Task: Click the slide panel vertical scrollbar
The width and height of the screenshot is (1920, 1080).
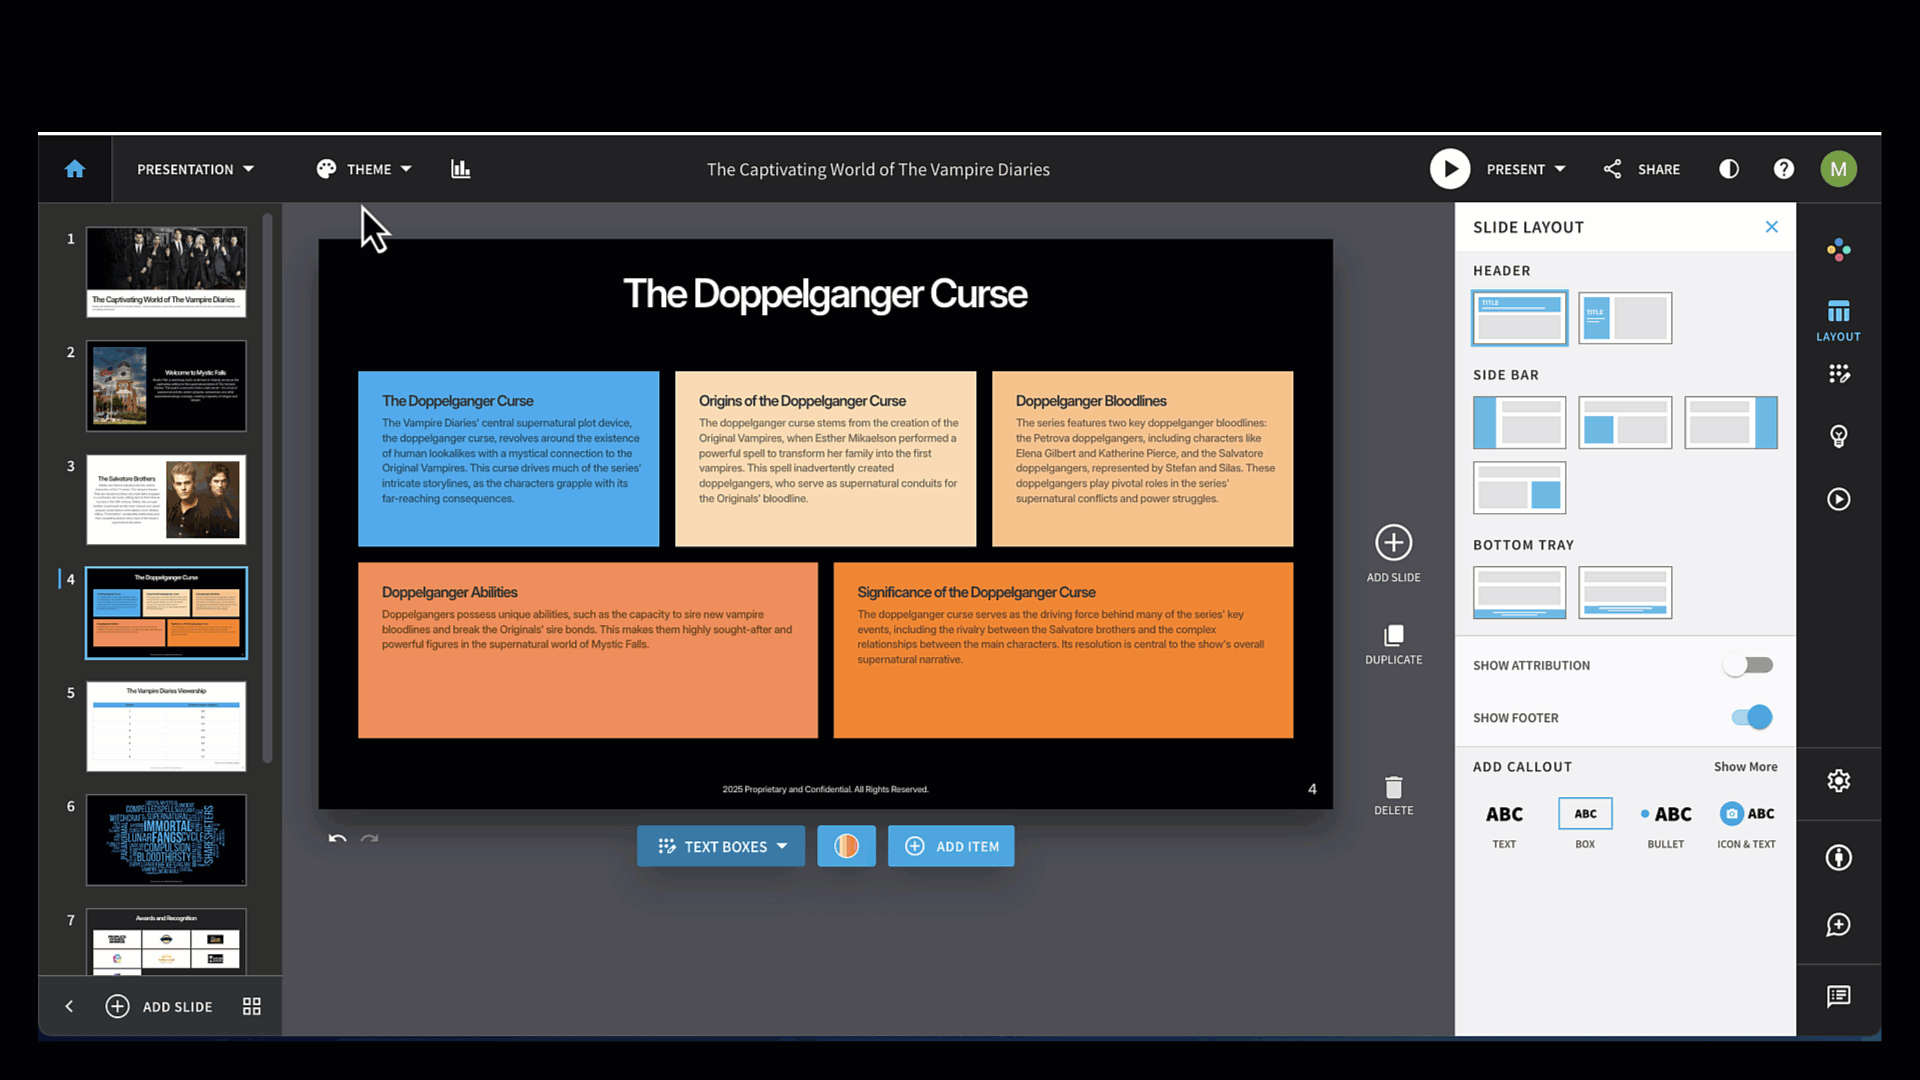Action: (x=267, y=488)
